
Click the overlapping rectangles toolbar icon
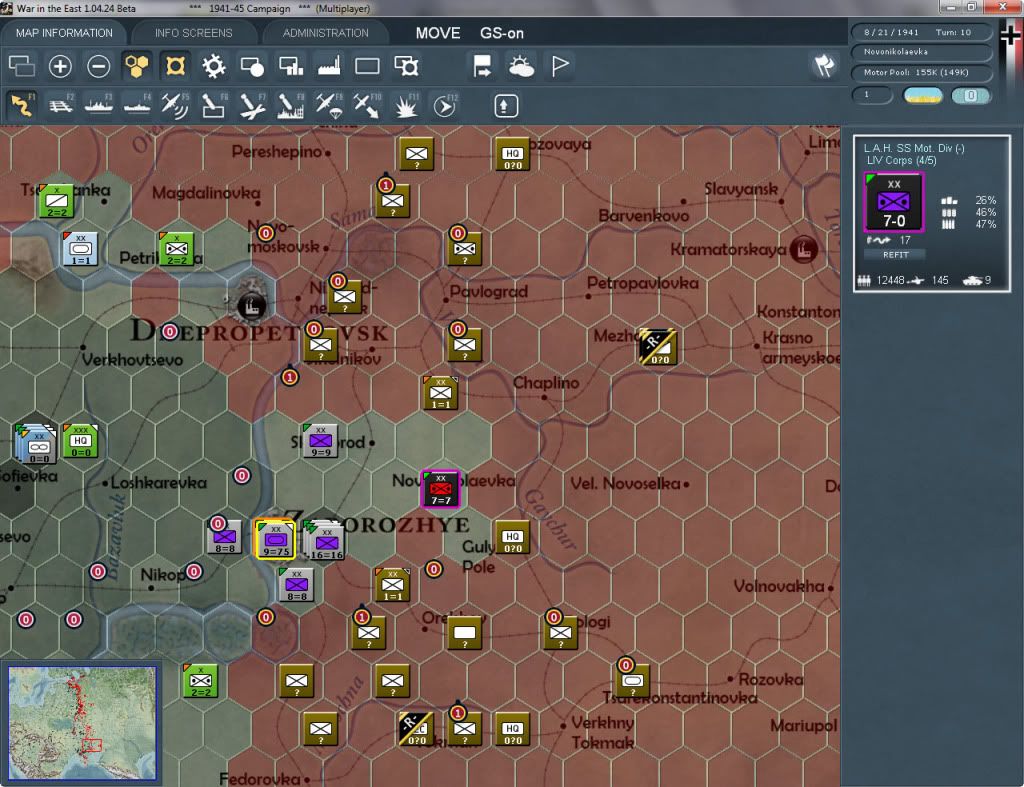pos(22,66)
